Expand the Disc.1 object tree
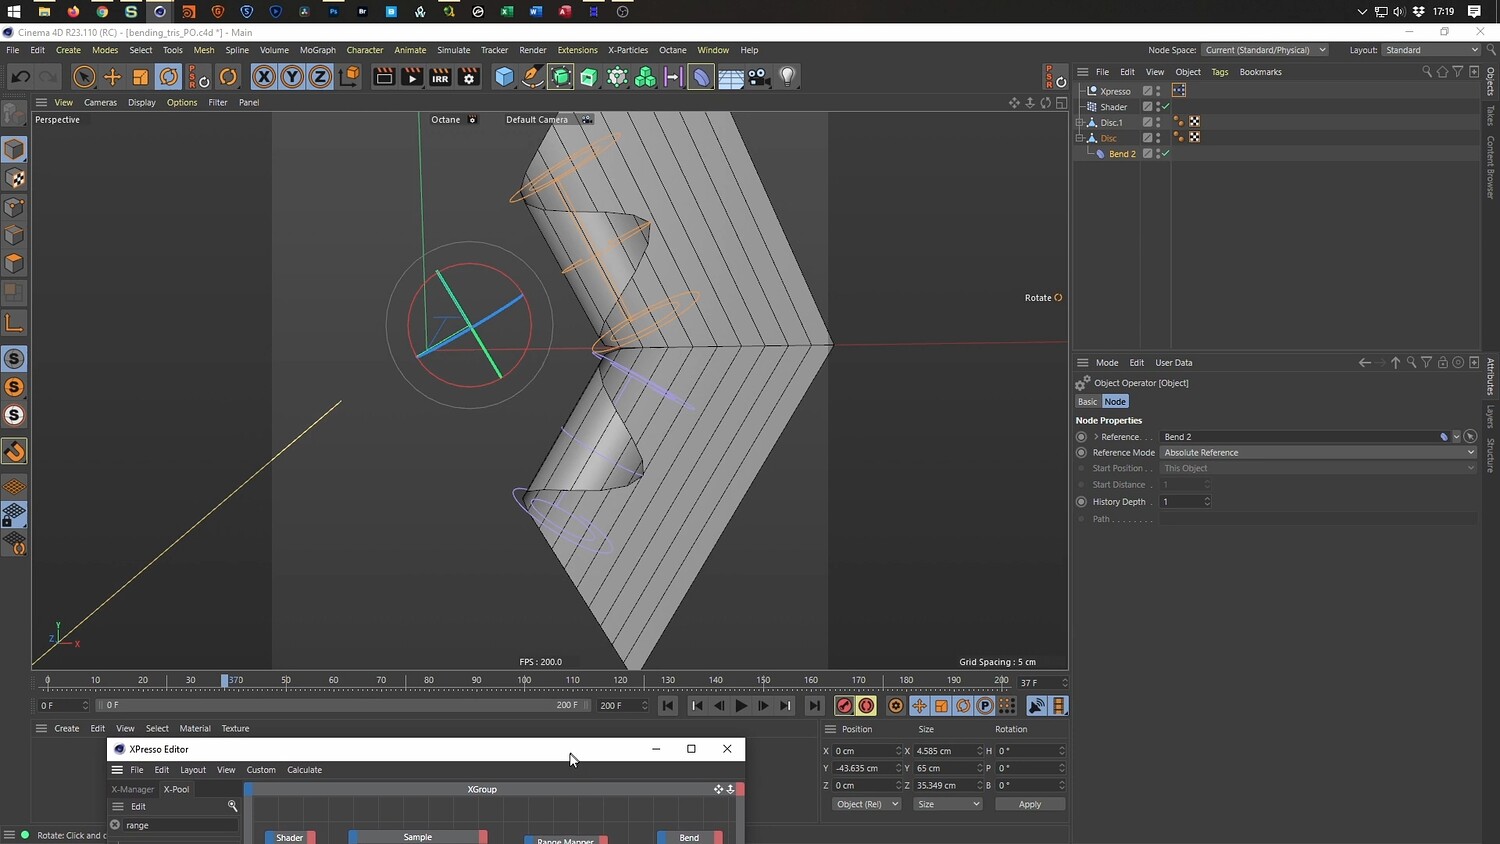The width and height of the screenshot is (1500, 844). [x=1080, y=122]
